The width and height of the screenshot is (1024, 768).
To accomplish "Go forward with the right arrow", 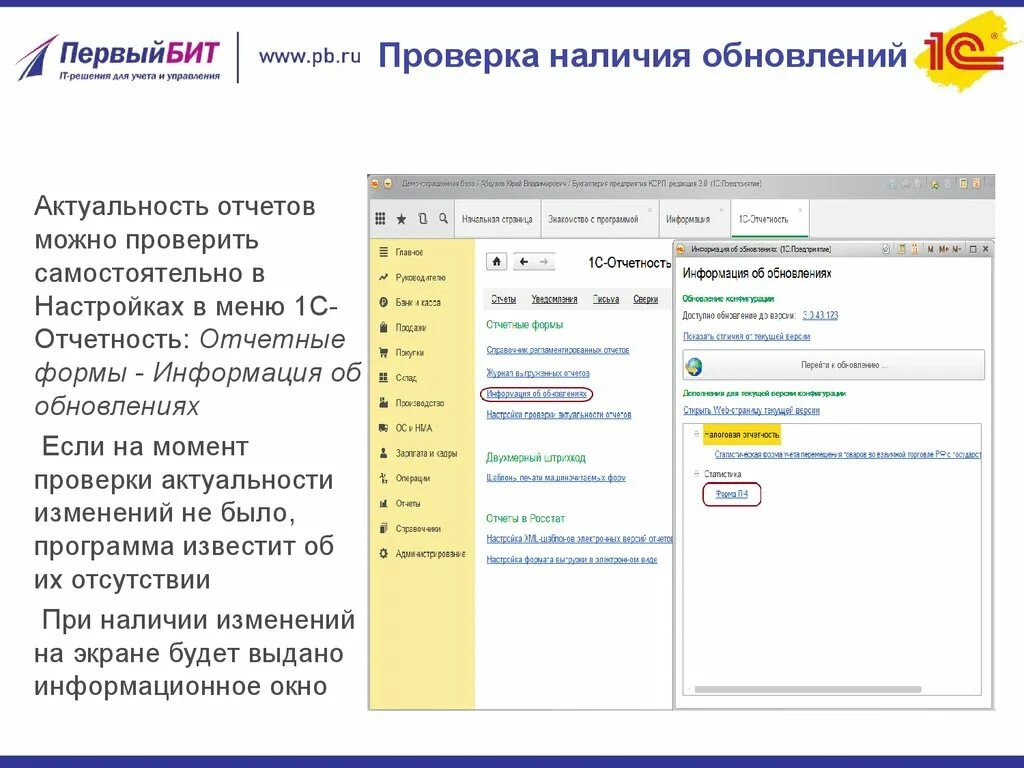I will pyautogui.click(x=544, y=262).
